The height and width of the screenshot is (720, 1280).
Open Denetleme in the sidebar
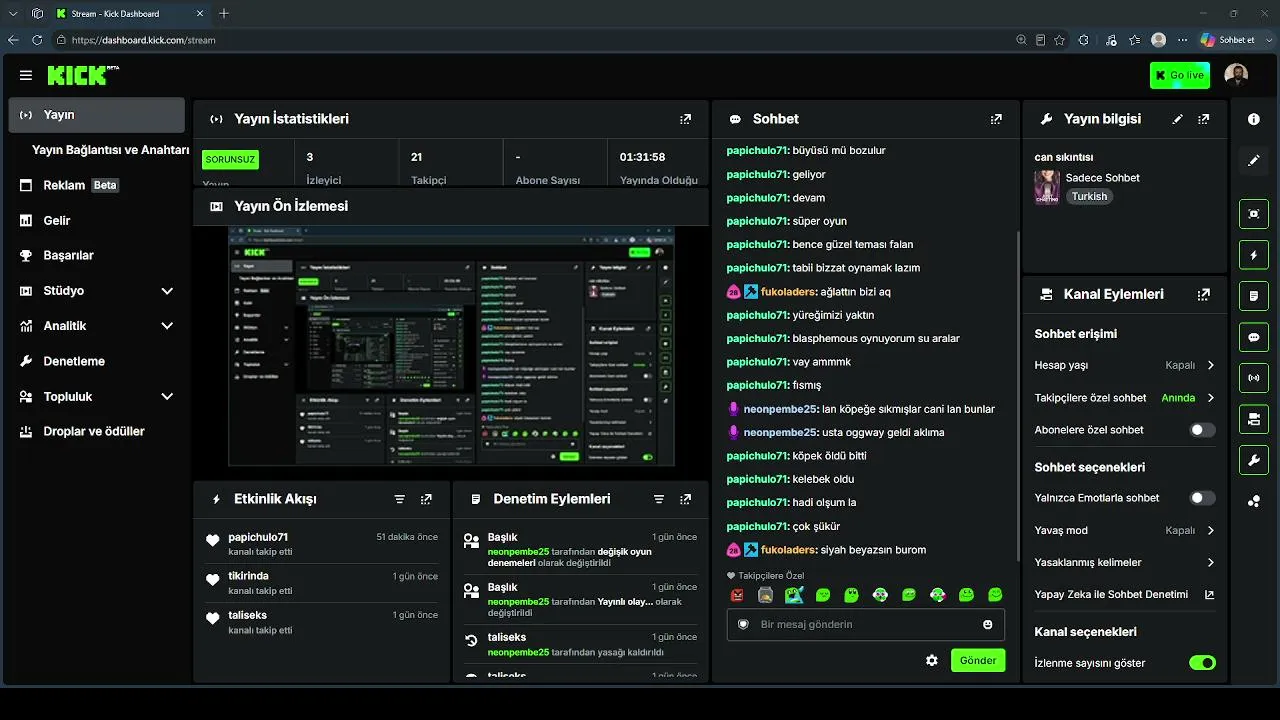tap(96, 362)
